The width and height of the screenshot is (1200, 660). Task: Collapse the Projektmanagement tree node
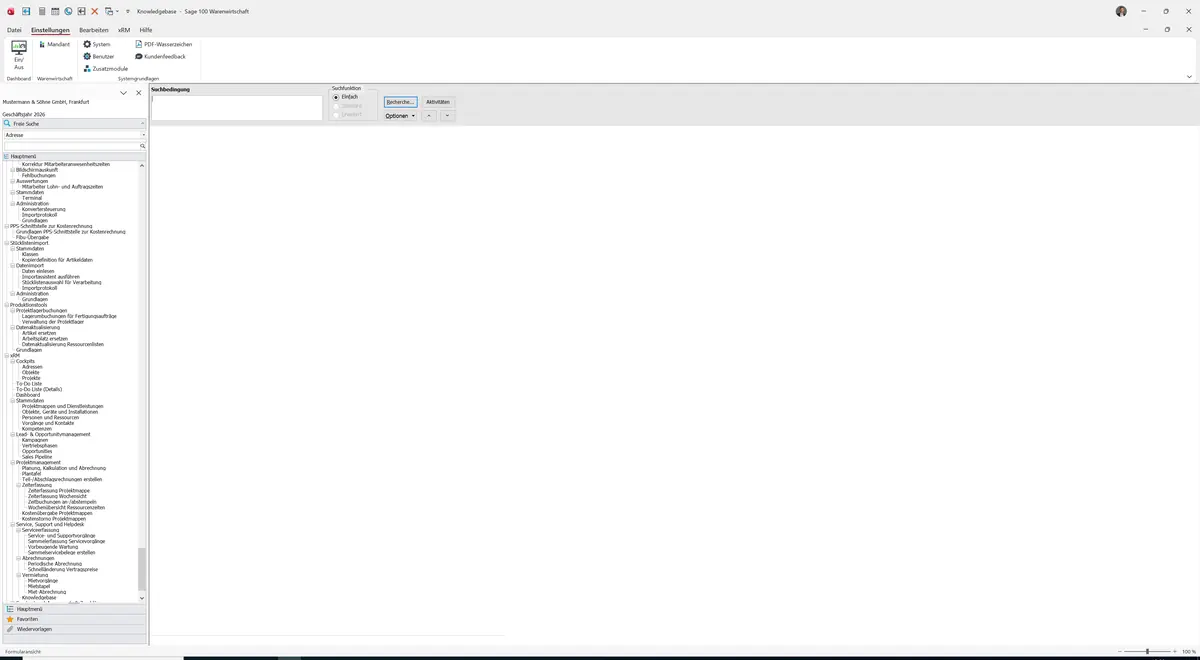coord(12,462)
